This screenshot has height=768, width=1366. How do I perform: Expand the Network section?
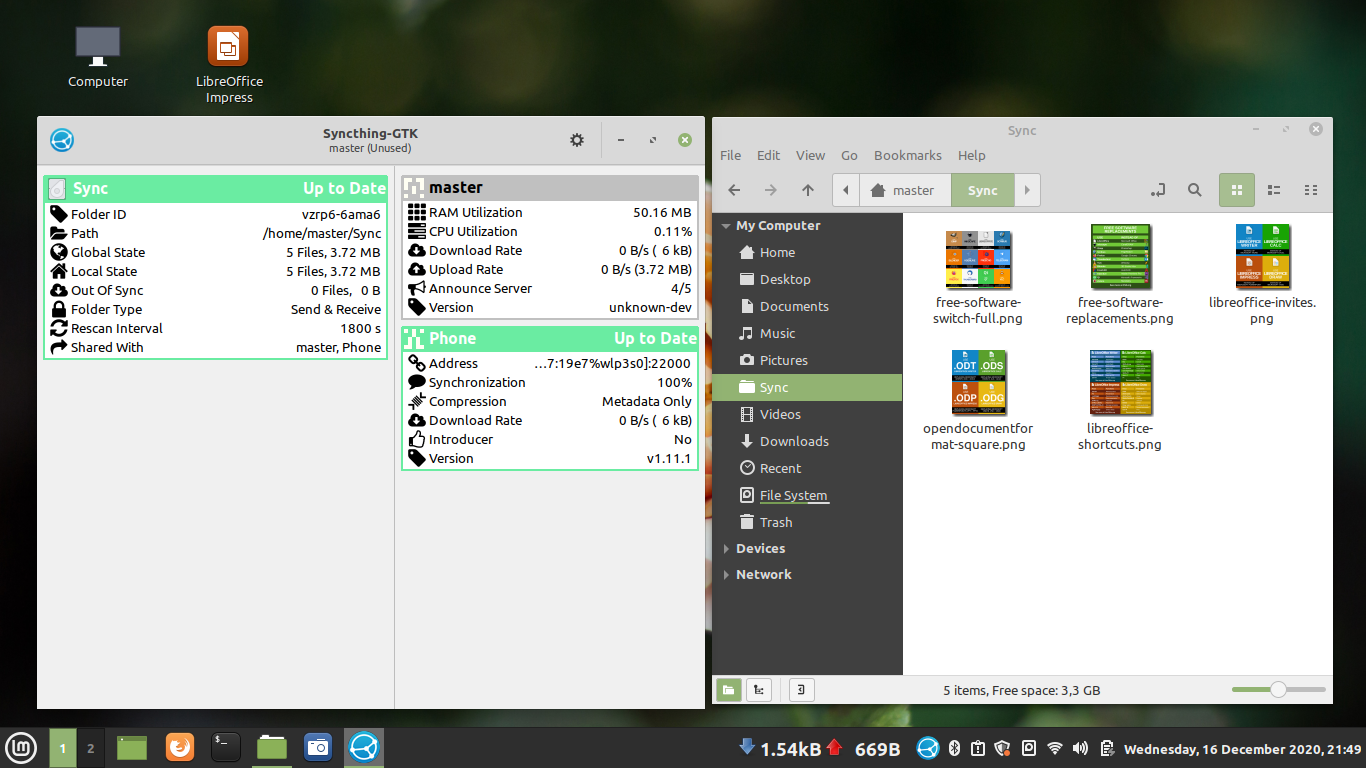[726, 575]
